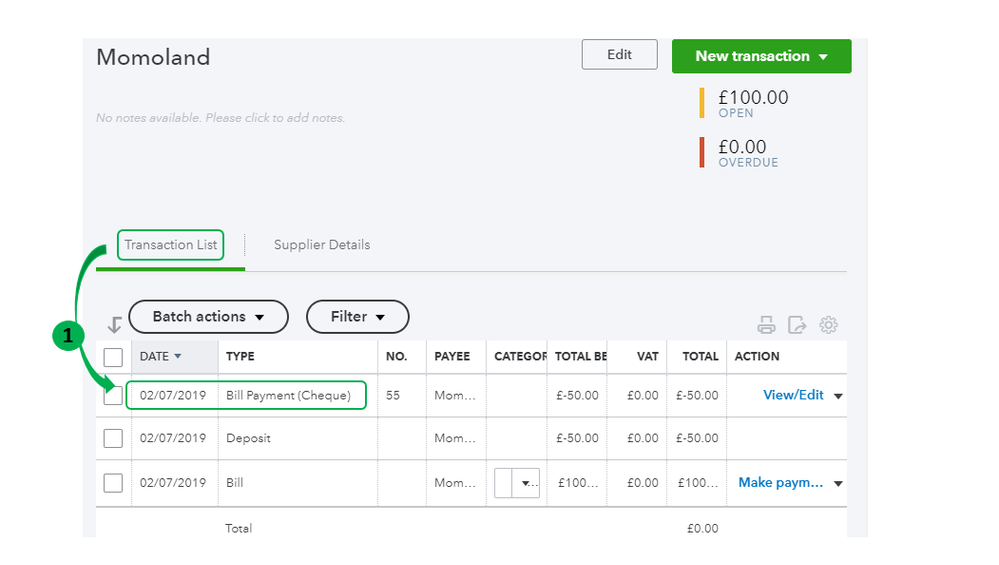Open table settings gear icon

coord(828,325)
